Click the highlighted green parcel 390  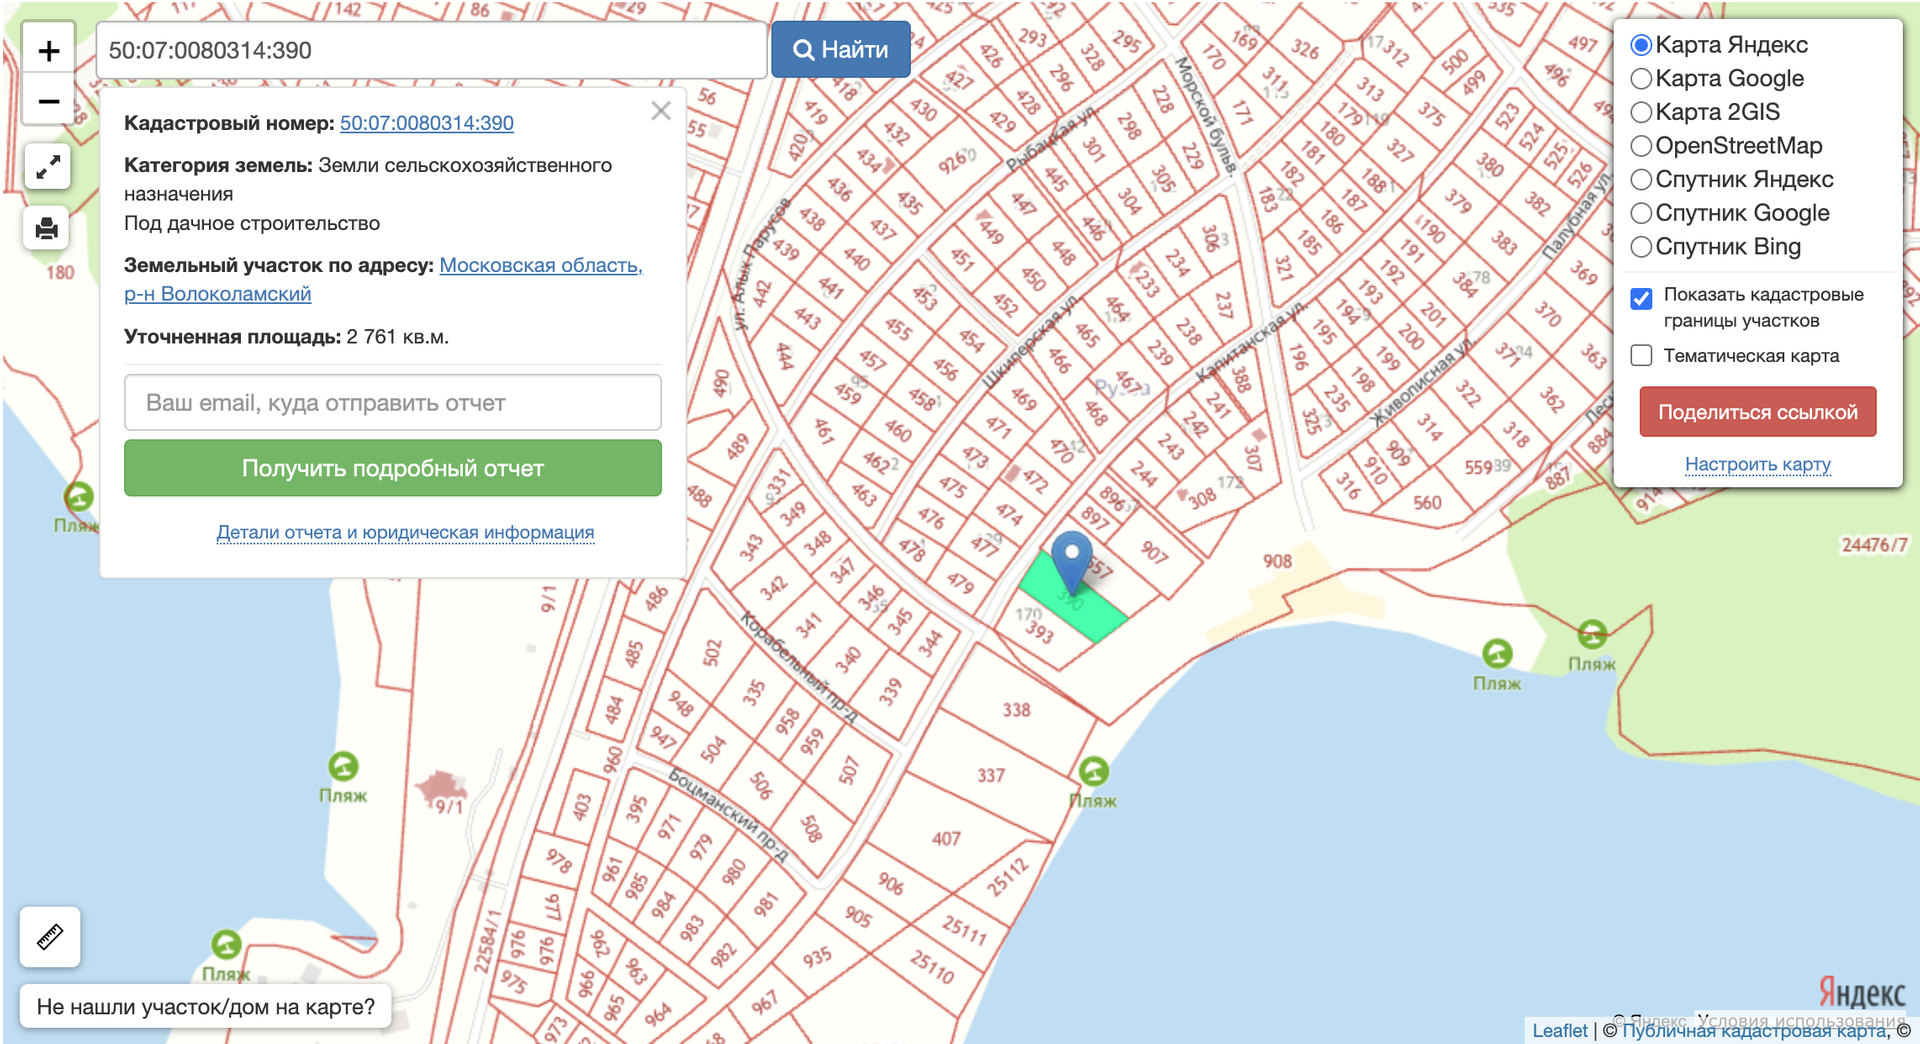coord(1072,596)
